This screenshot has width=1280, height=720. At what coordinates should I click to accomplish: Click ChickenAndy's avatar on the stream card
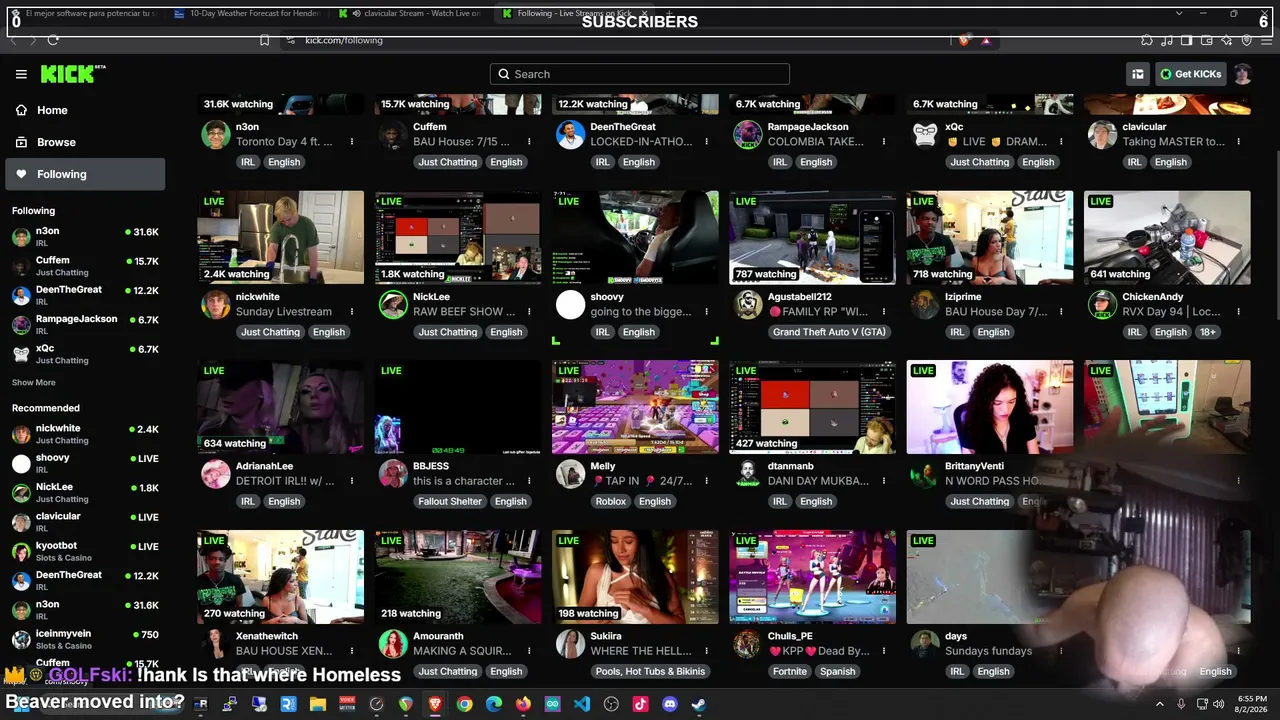coord(1102,305)
